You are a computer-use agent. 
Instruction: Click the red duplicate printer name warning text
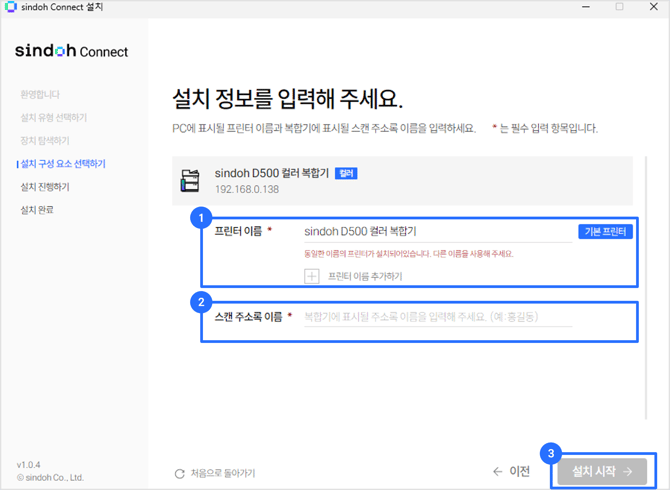(x=409, y=254)
